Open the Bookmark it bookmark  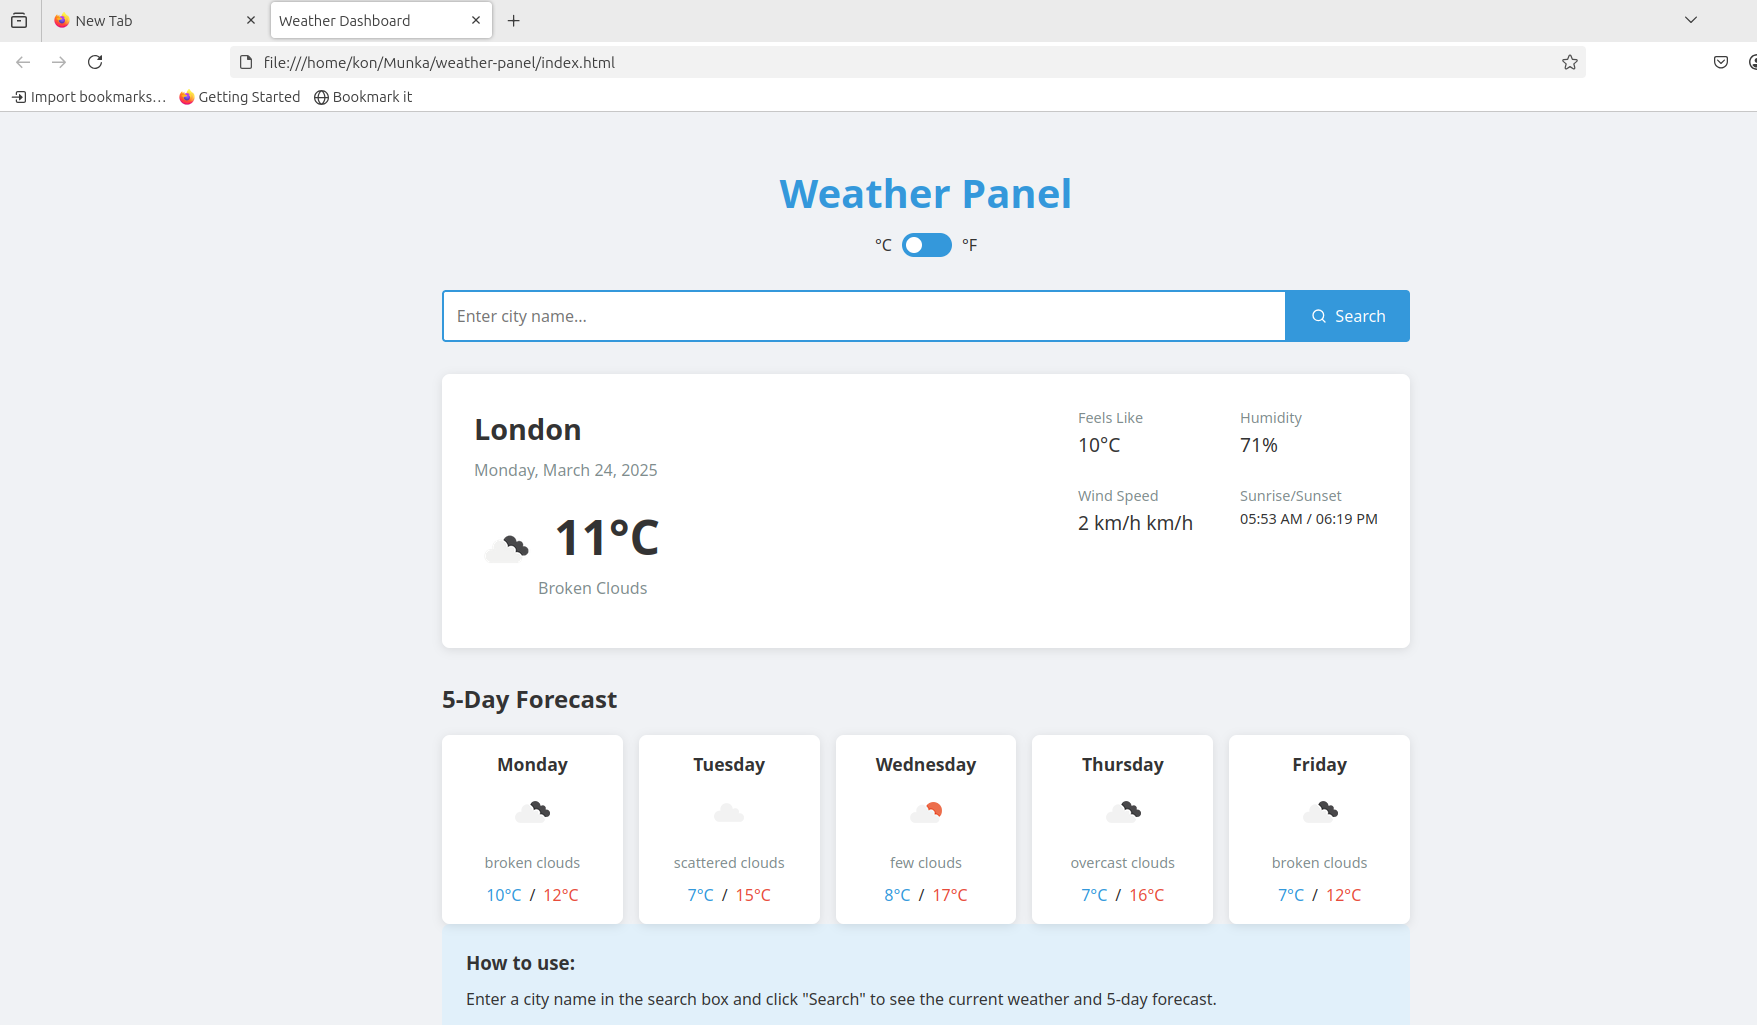[x=363, y=97]
